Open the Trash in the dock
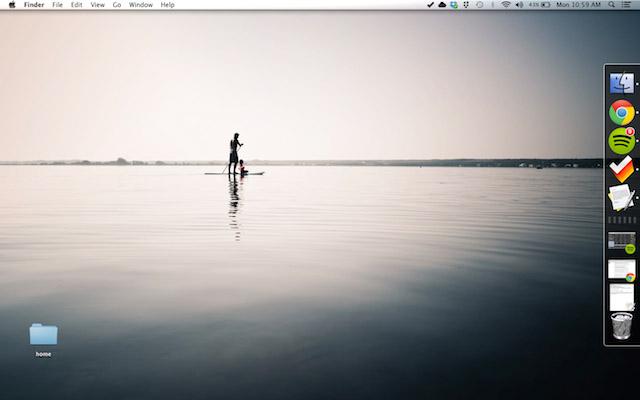Image resolution: width=640 pixels, height=400 pixels. pos(621,326)
